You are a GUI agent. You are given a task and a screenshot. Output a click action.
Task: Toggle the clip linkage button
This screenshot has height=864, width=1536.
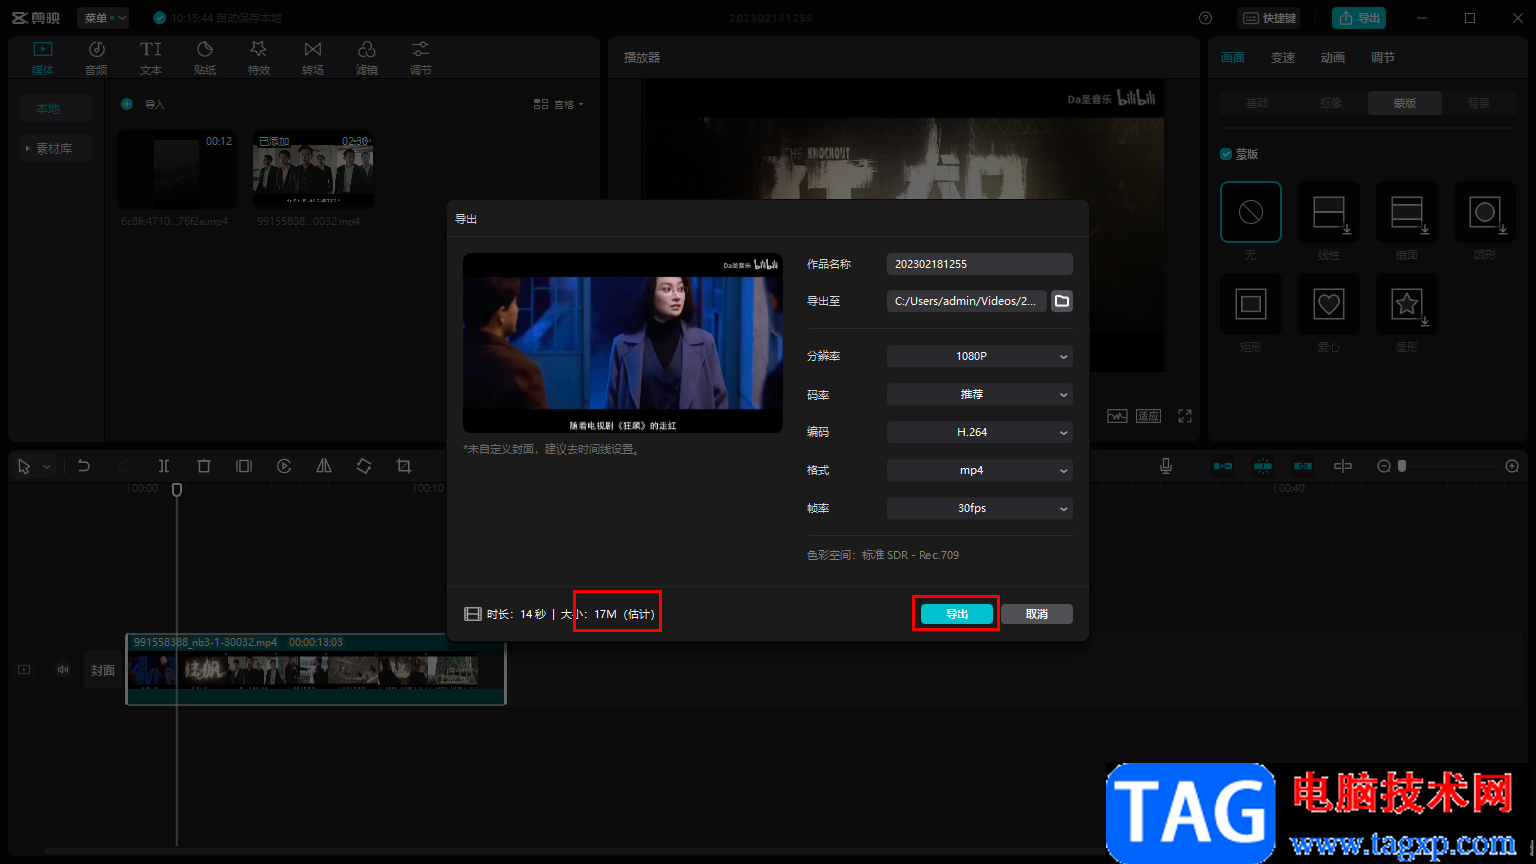(1303, 466)
